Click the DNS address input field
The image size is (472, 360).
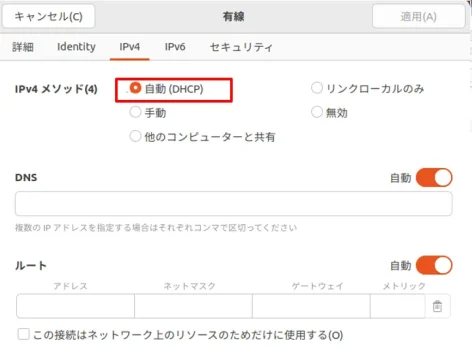click(x=233, y=203)
